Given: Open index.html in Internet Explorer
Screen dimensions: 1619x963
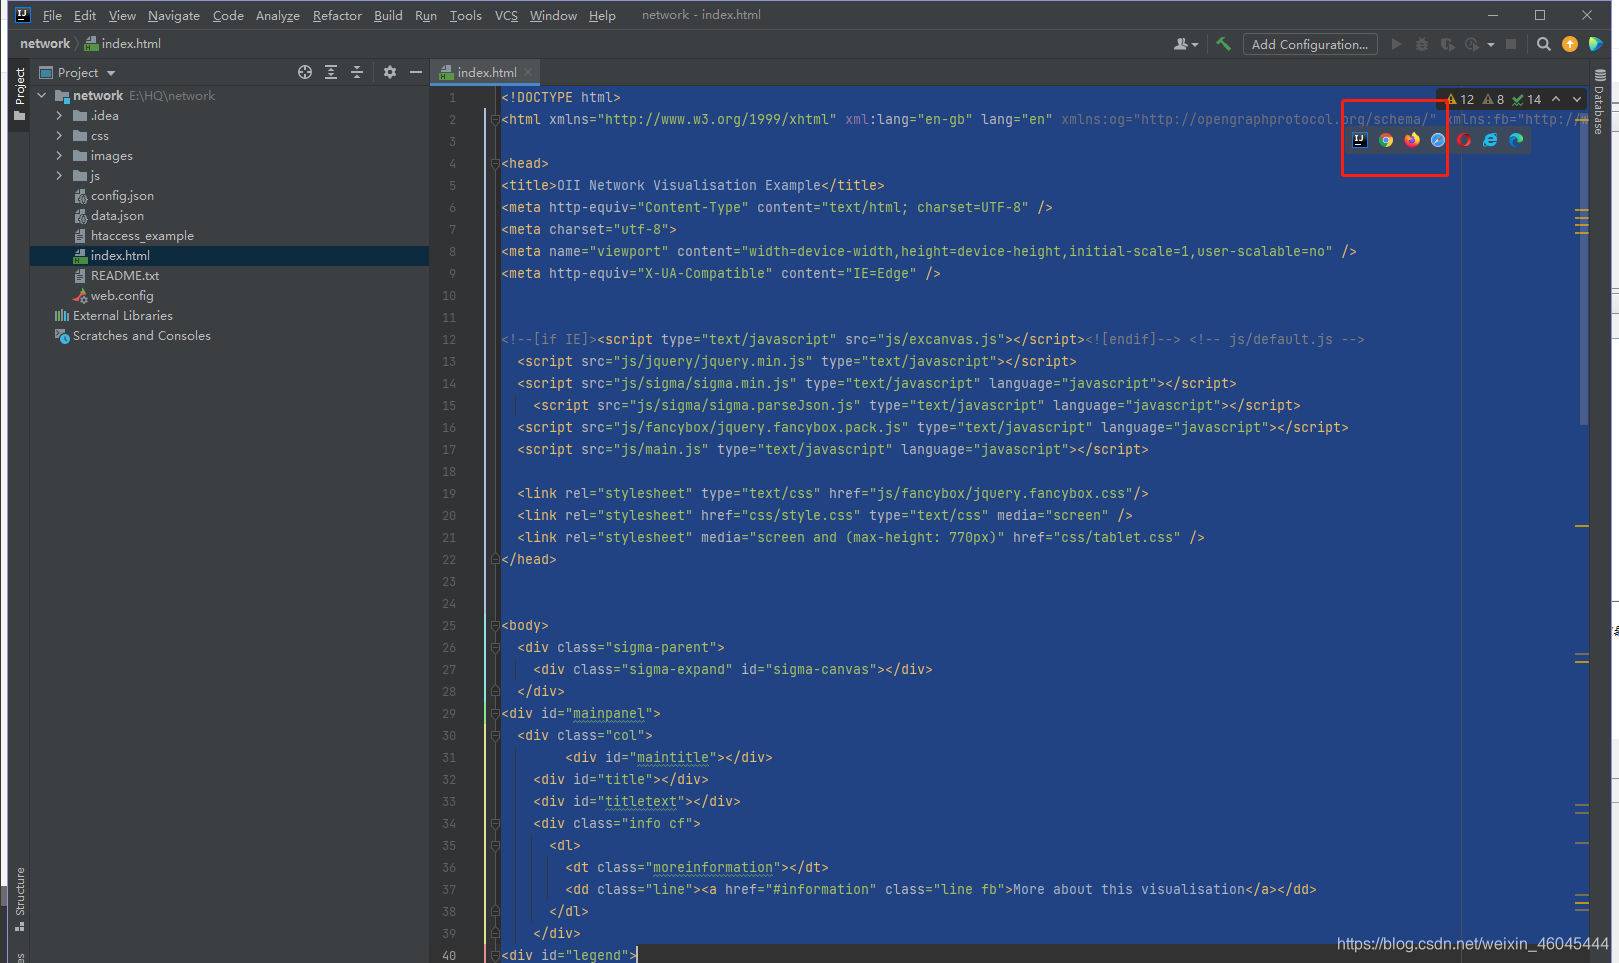Looking at the screenshot, I should (x=1490, y=140).
